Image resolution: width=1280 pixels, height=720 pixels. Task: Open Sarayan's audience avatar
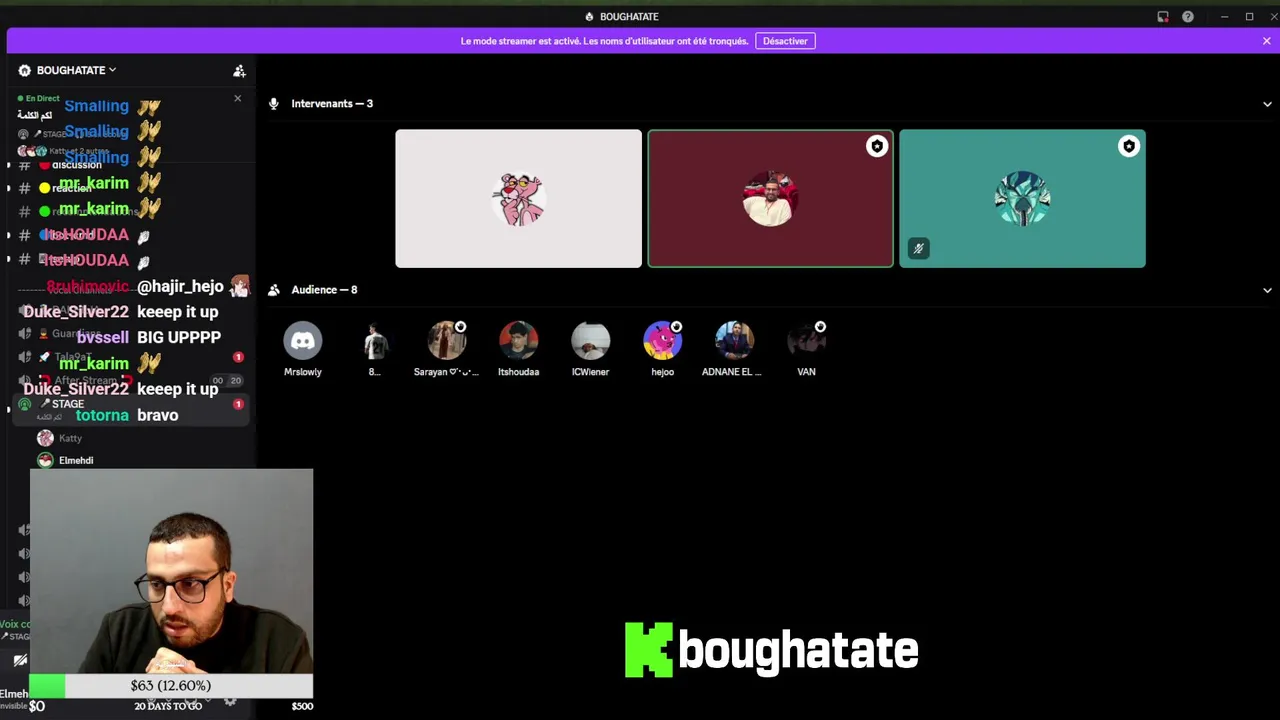pyautogui.click(x=446, y=341)
